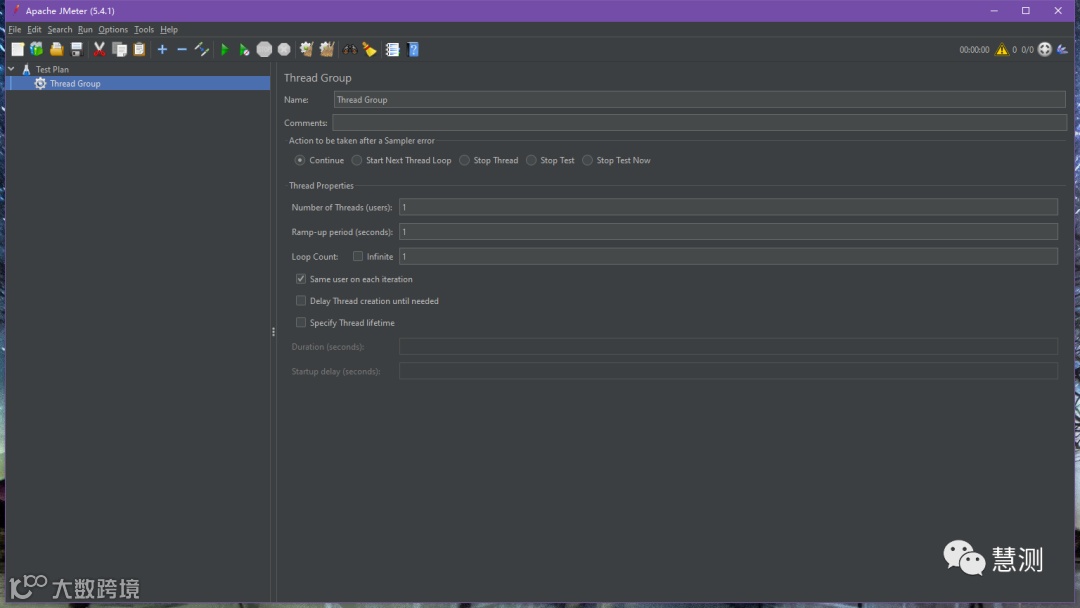The height and width of the screenshot is (608, 1080).
Task: Select the Thread Group label in tree
Action: click(75, 83)
